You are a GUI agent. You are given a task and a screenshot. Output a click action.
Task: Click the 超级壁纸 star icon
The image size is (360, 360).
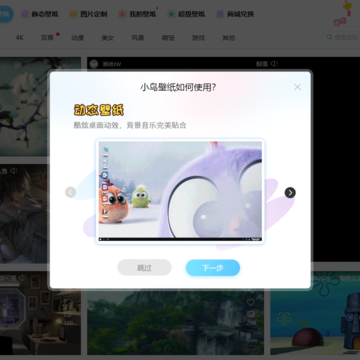point(171,14)
